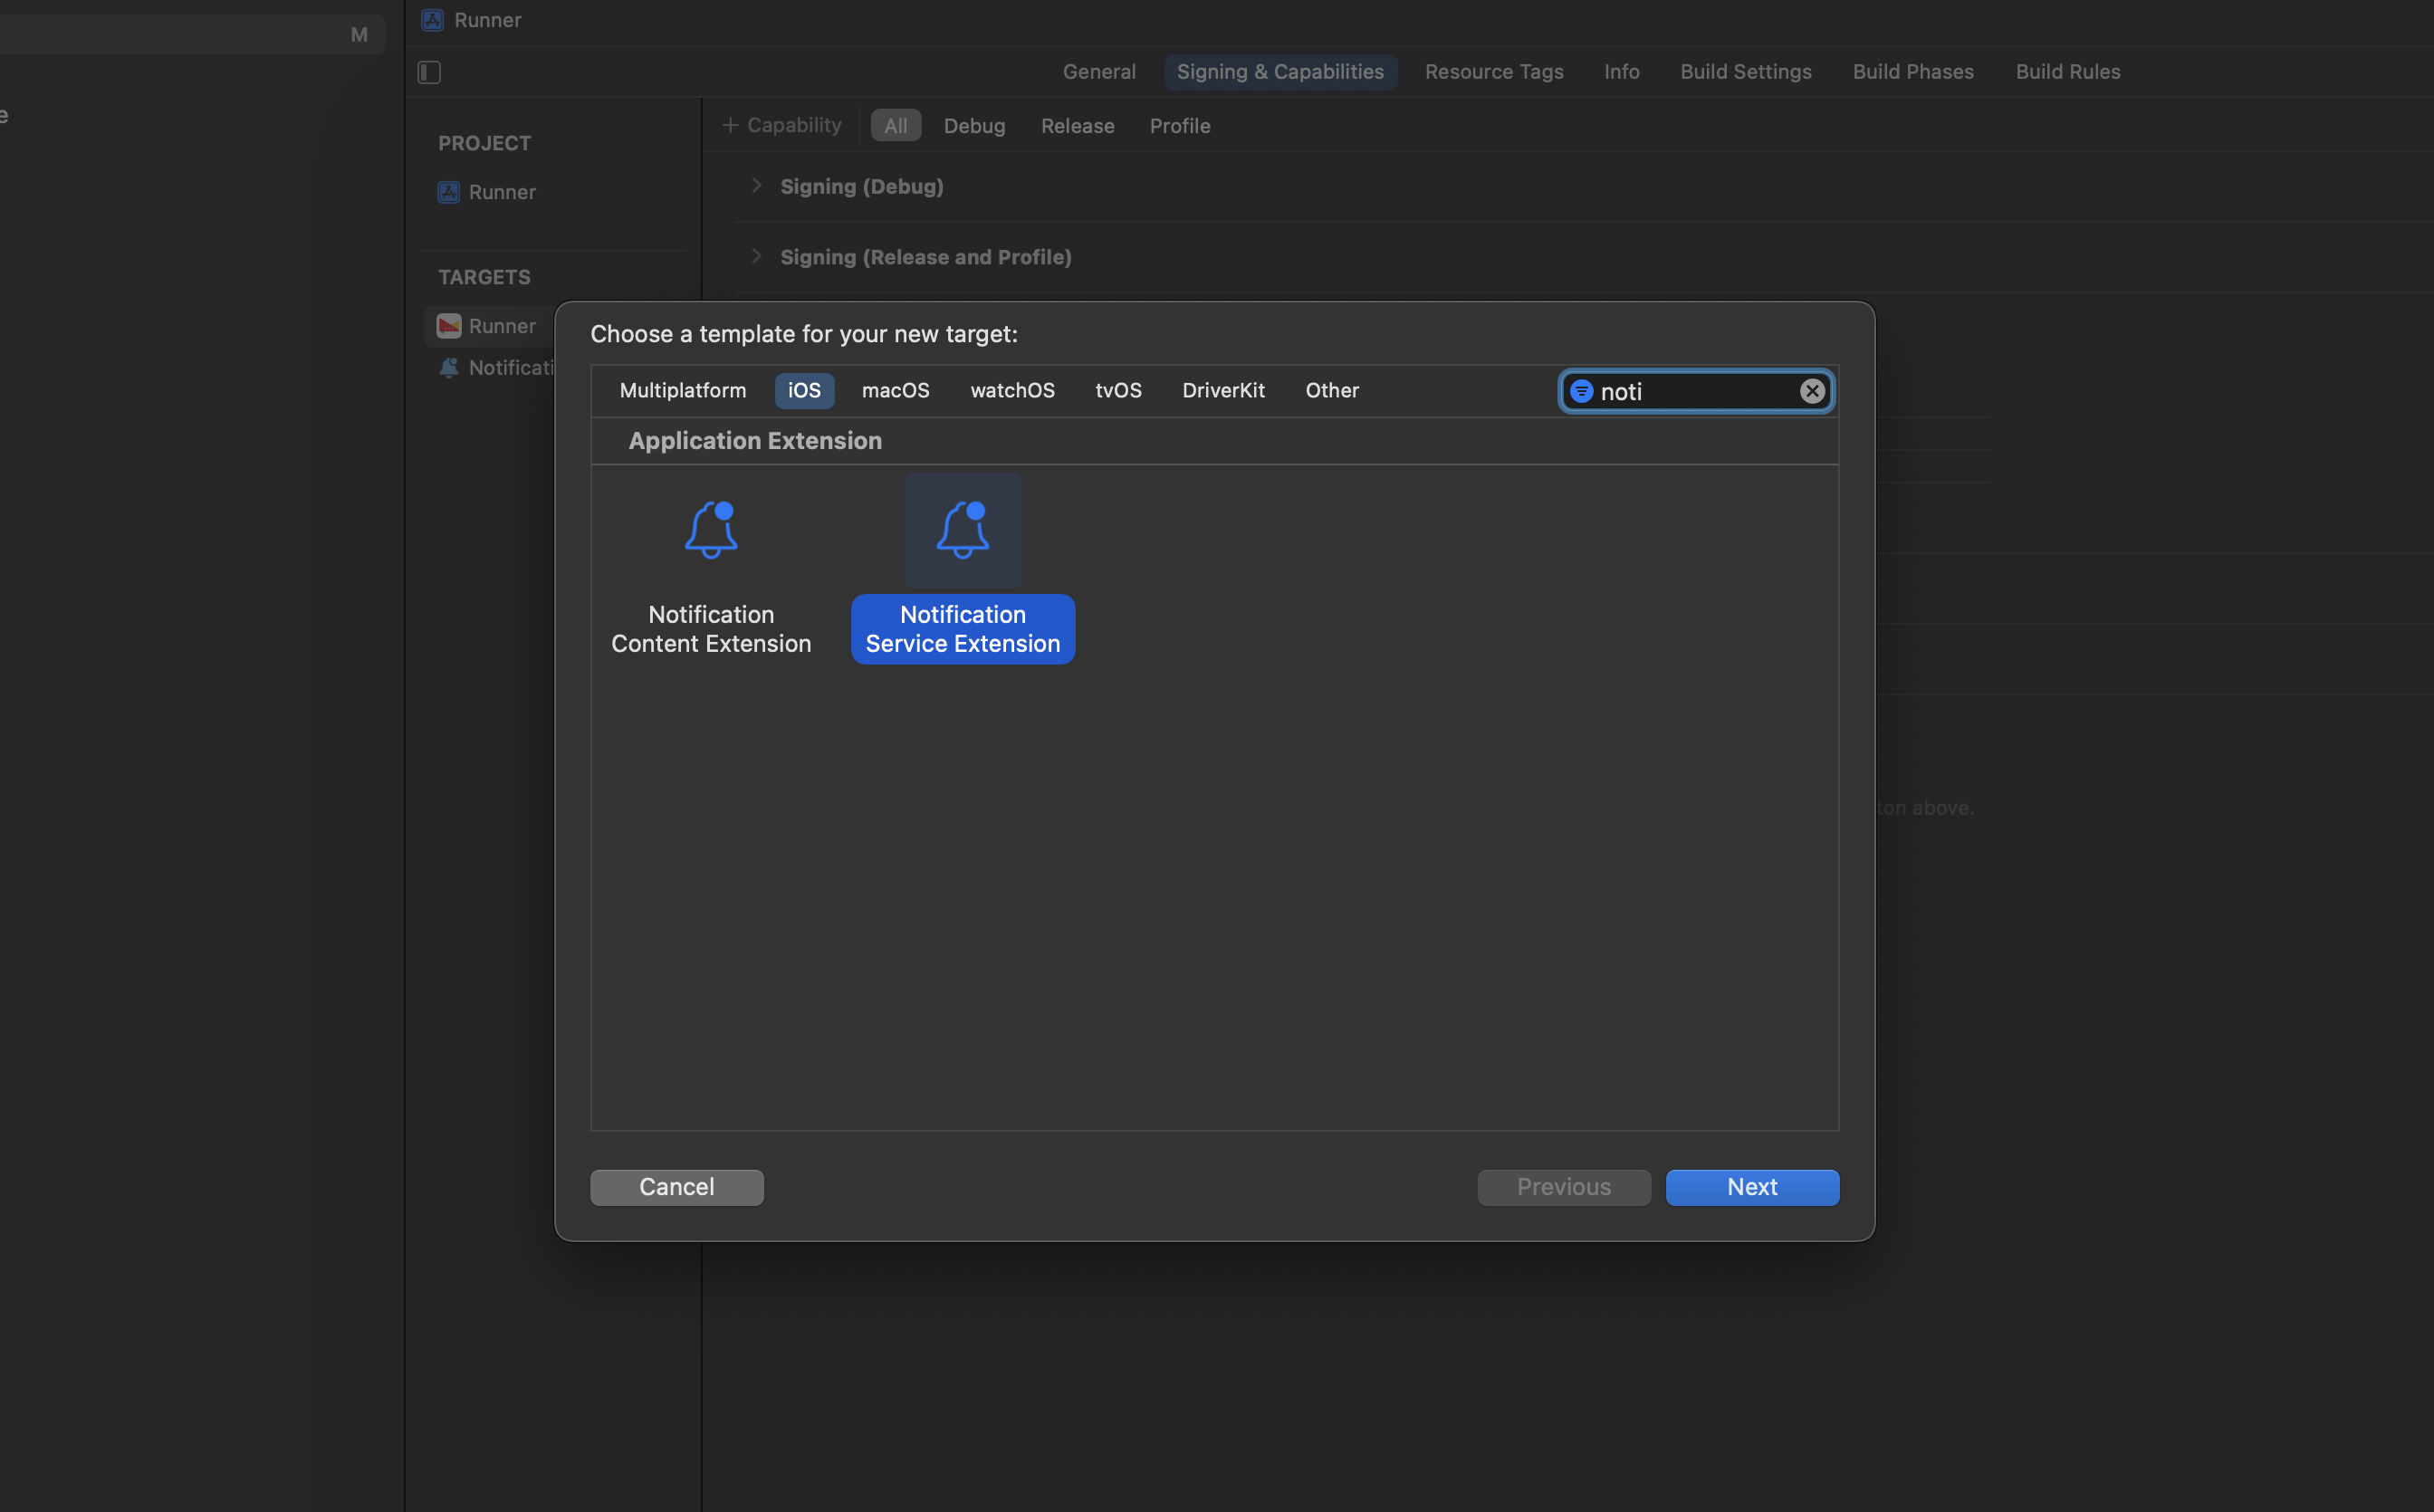Viewport: 2434px width, 1512px height.
Task: Open the Build Rules tab
Action: tap(2068, 72)
